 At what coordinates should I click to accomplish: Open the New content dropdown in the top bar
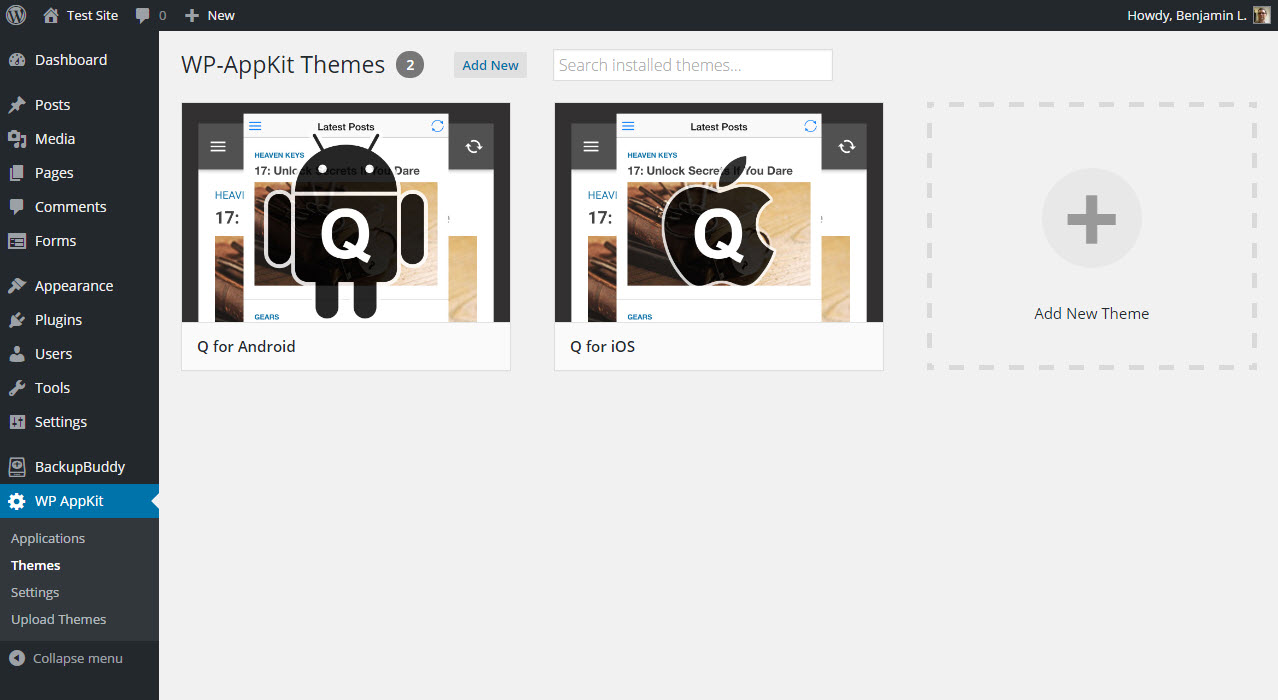(210, 15)
